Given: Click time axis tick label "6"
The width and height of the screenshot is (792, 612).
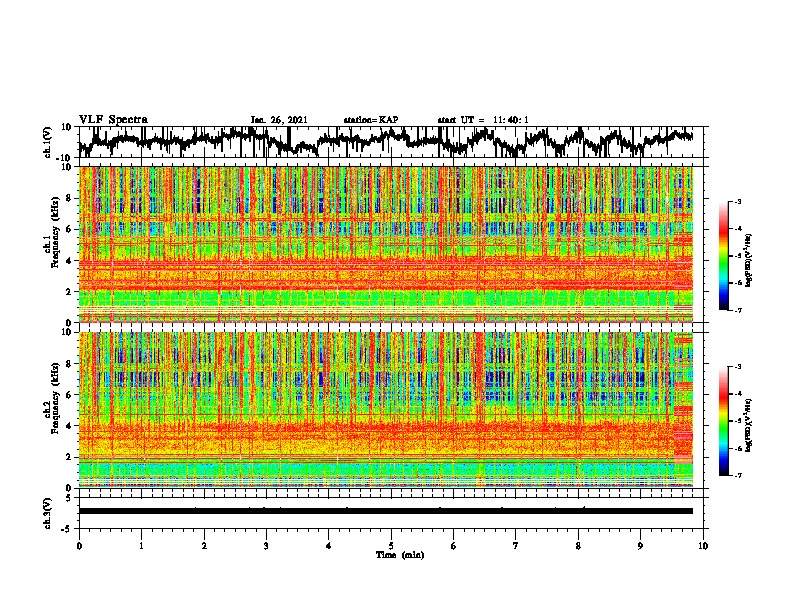Looking at the screenshot, I should [453, 546].
